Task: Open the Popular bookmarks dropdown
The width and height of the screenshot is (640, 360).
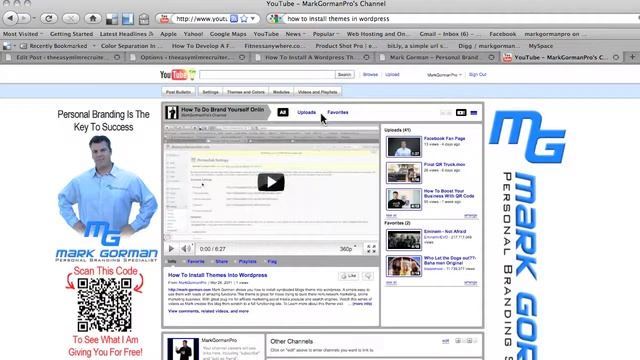Action: 326,34
